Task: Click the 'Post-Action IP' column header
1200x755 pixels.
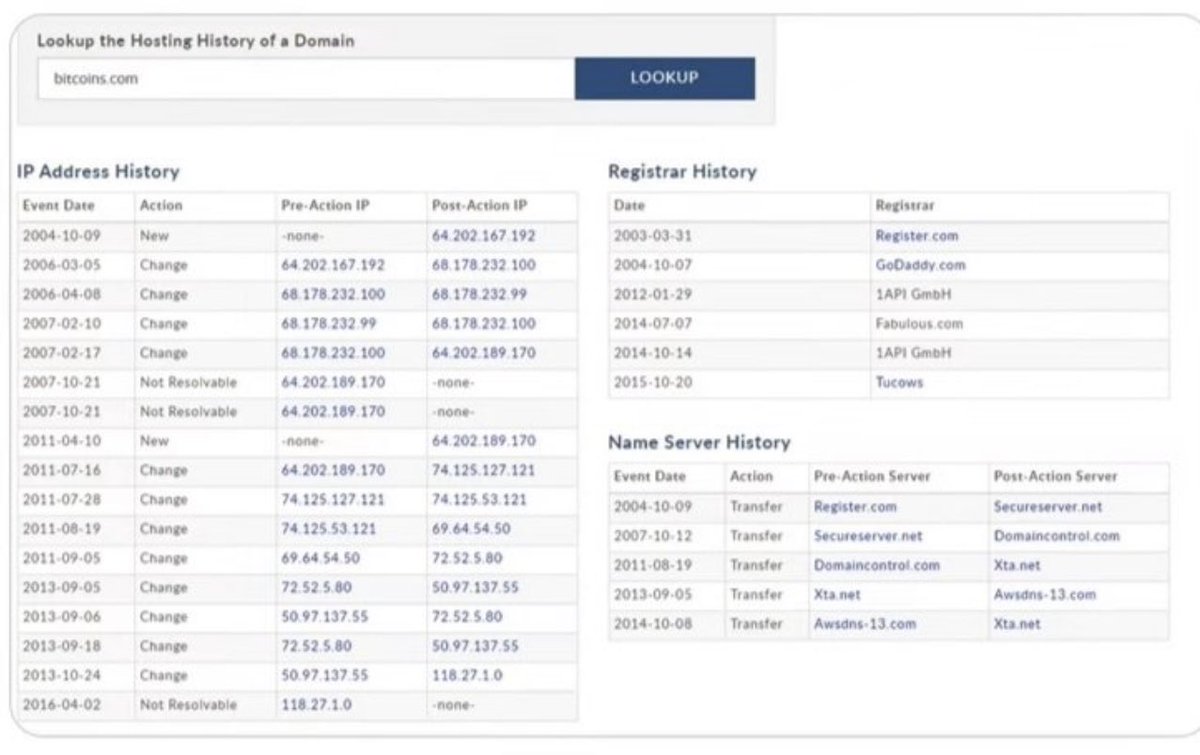Action: tap(479, 205)
